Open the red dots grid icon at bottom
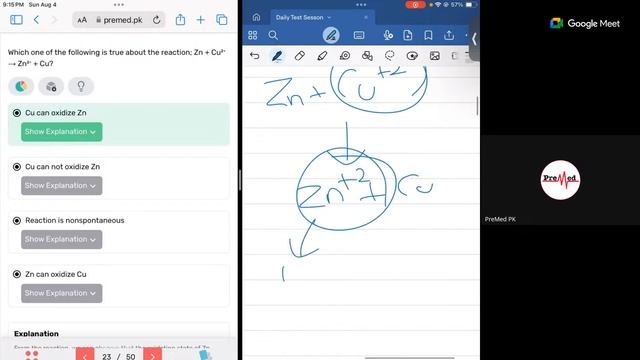 pos(32,355)
